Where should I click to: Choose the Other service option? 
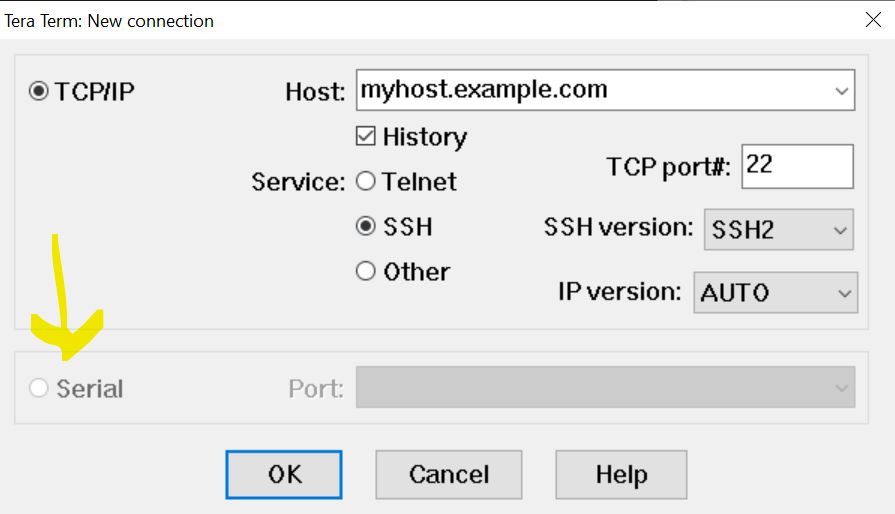coord(366,271)
